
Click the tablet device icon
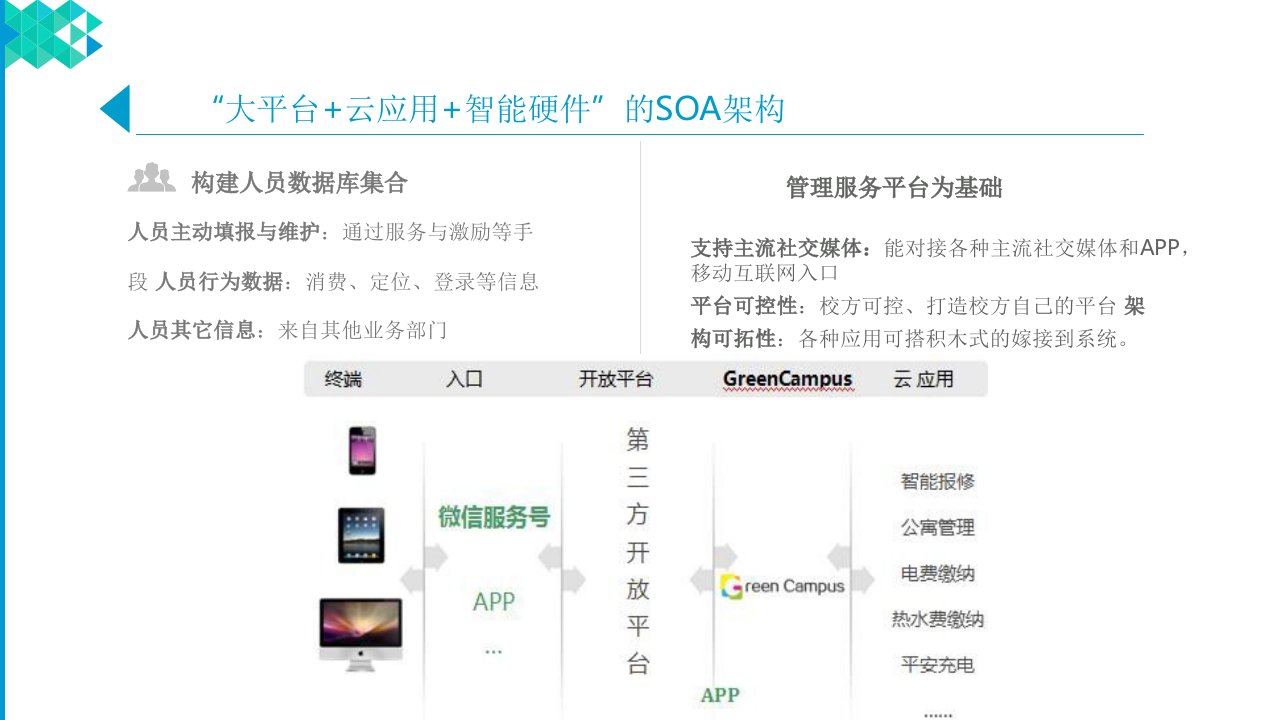361,535
